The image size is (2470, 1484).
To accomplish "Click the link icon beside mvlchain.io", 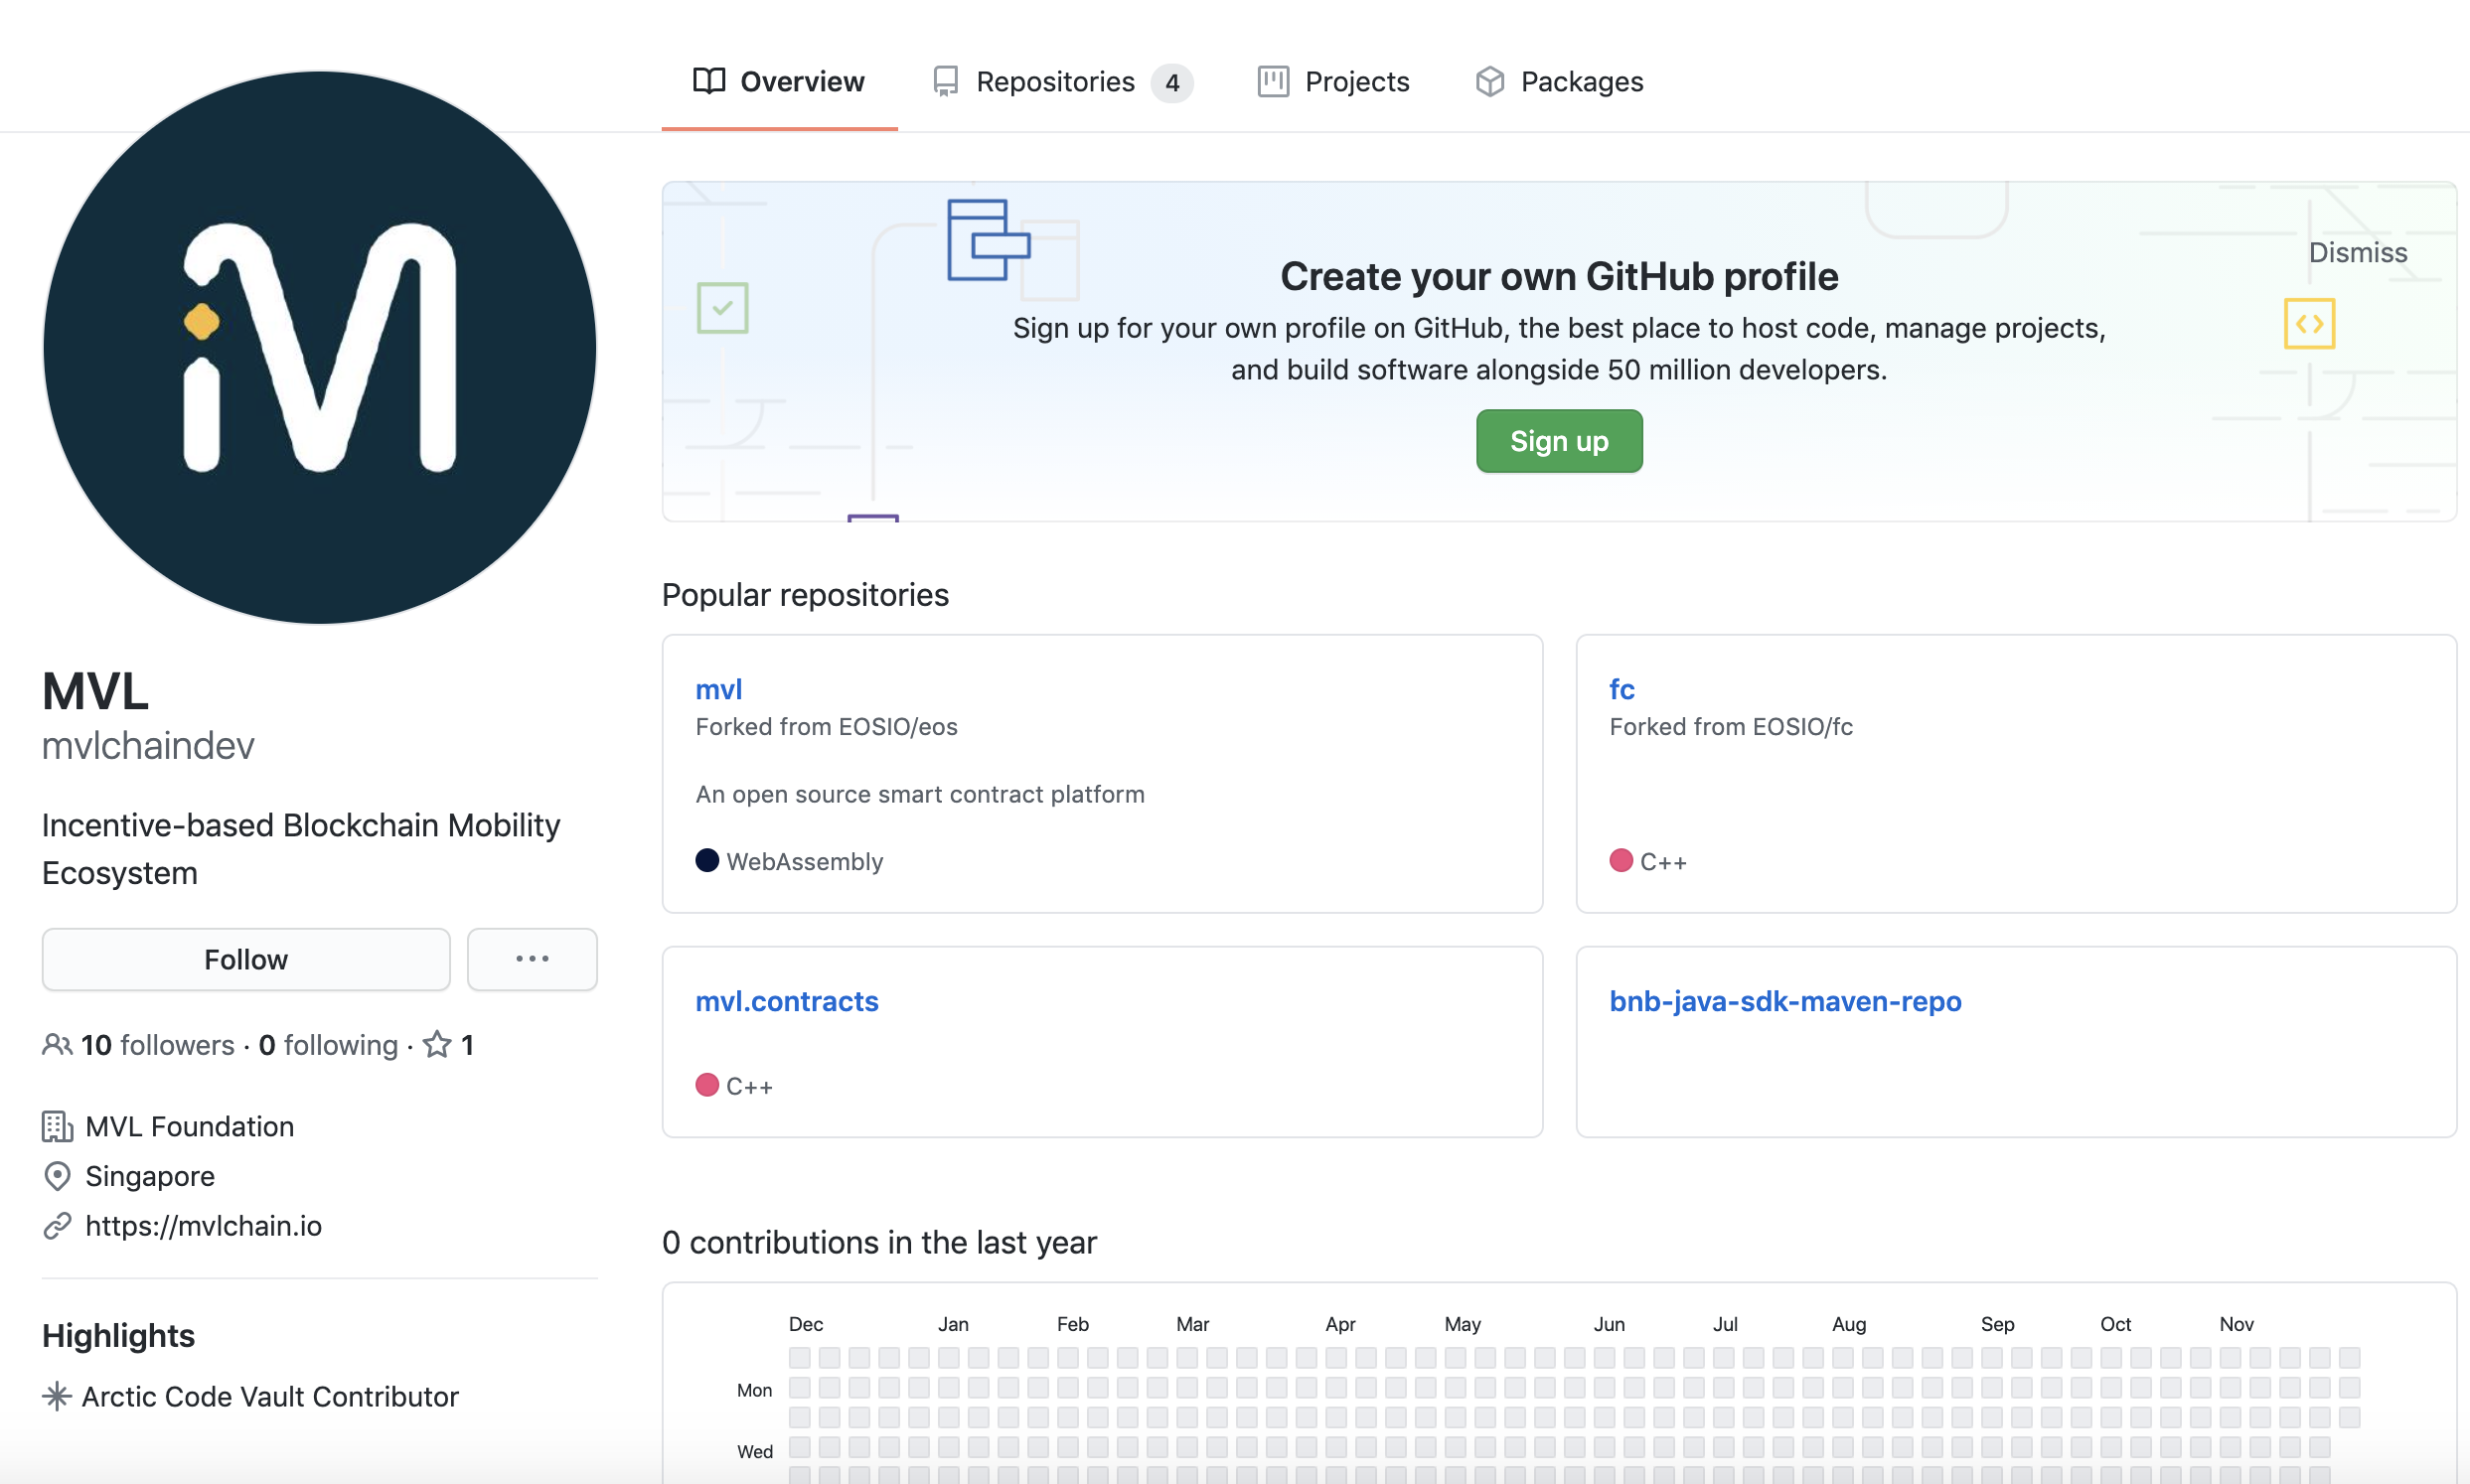I will [57, 1226].
